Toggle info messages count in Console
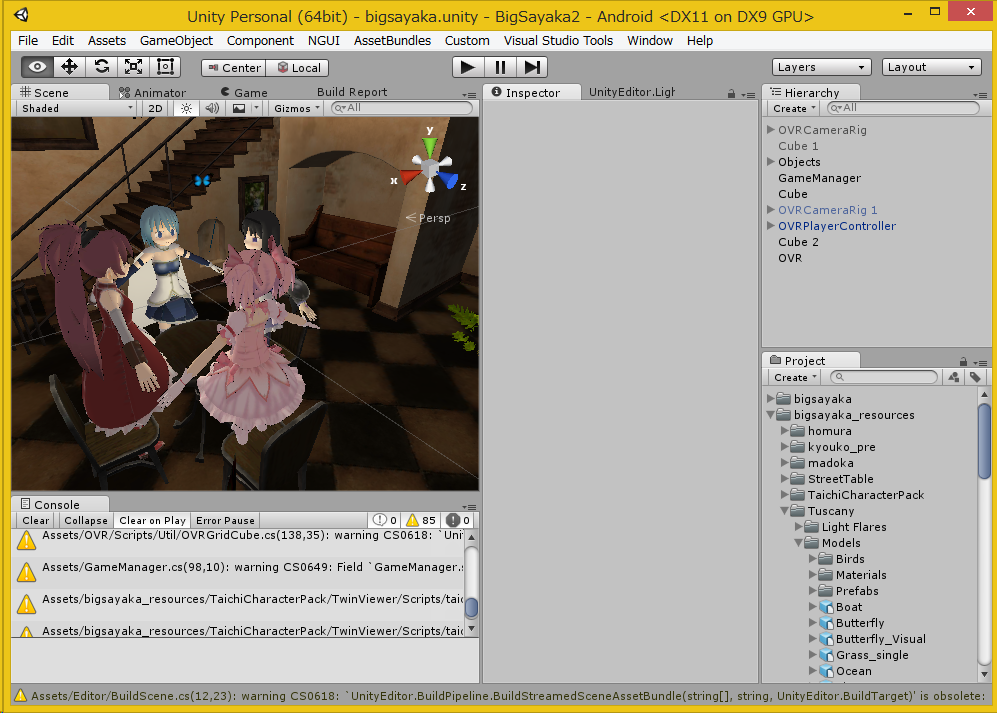Image resolution: width=997 pixels, height=713 pixels. pos(385,520)
